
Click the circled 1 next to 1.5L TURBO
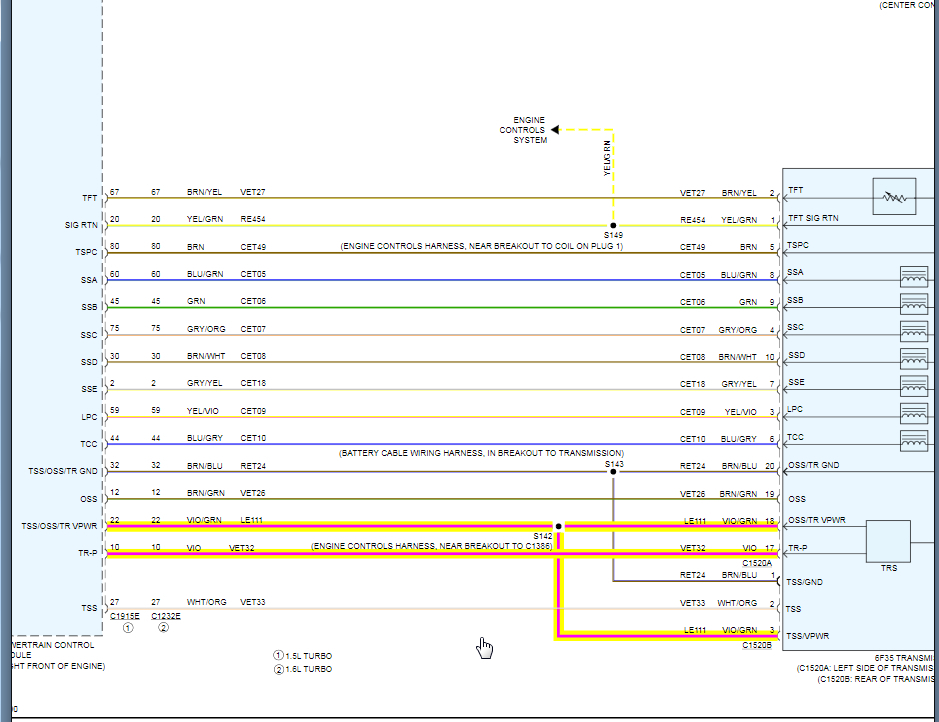278,656
